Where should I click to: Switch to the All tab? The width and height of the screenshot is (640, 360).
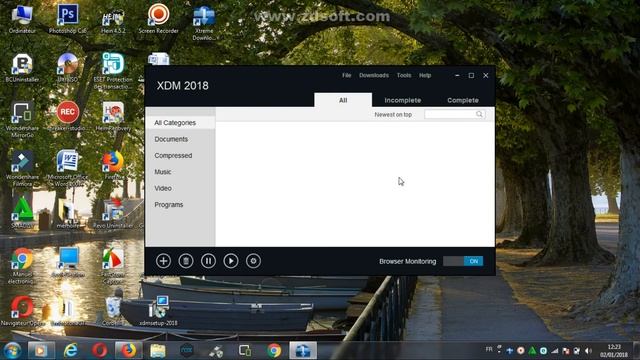(343, 100)
